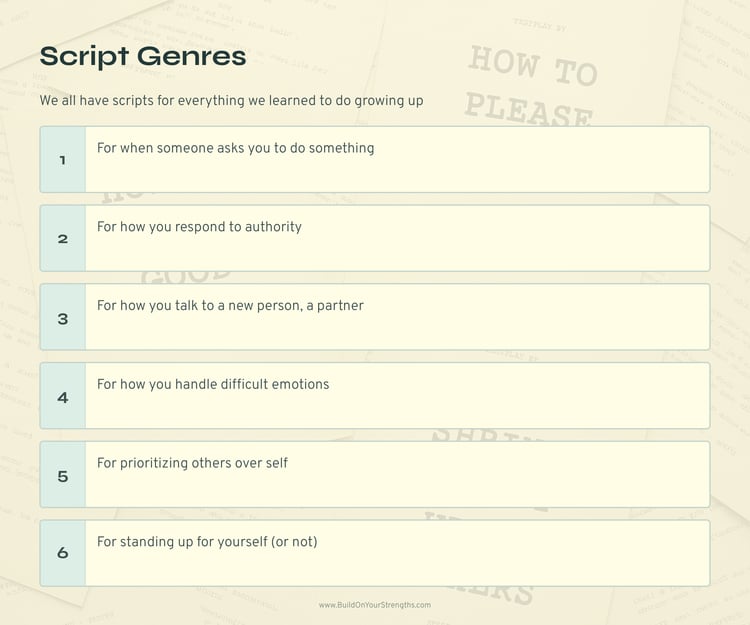This screenshot has height=625, width=750.
Task: Click "For when someone asks you to do something"
Action: [235, 148]
